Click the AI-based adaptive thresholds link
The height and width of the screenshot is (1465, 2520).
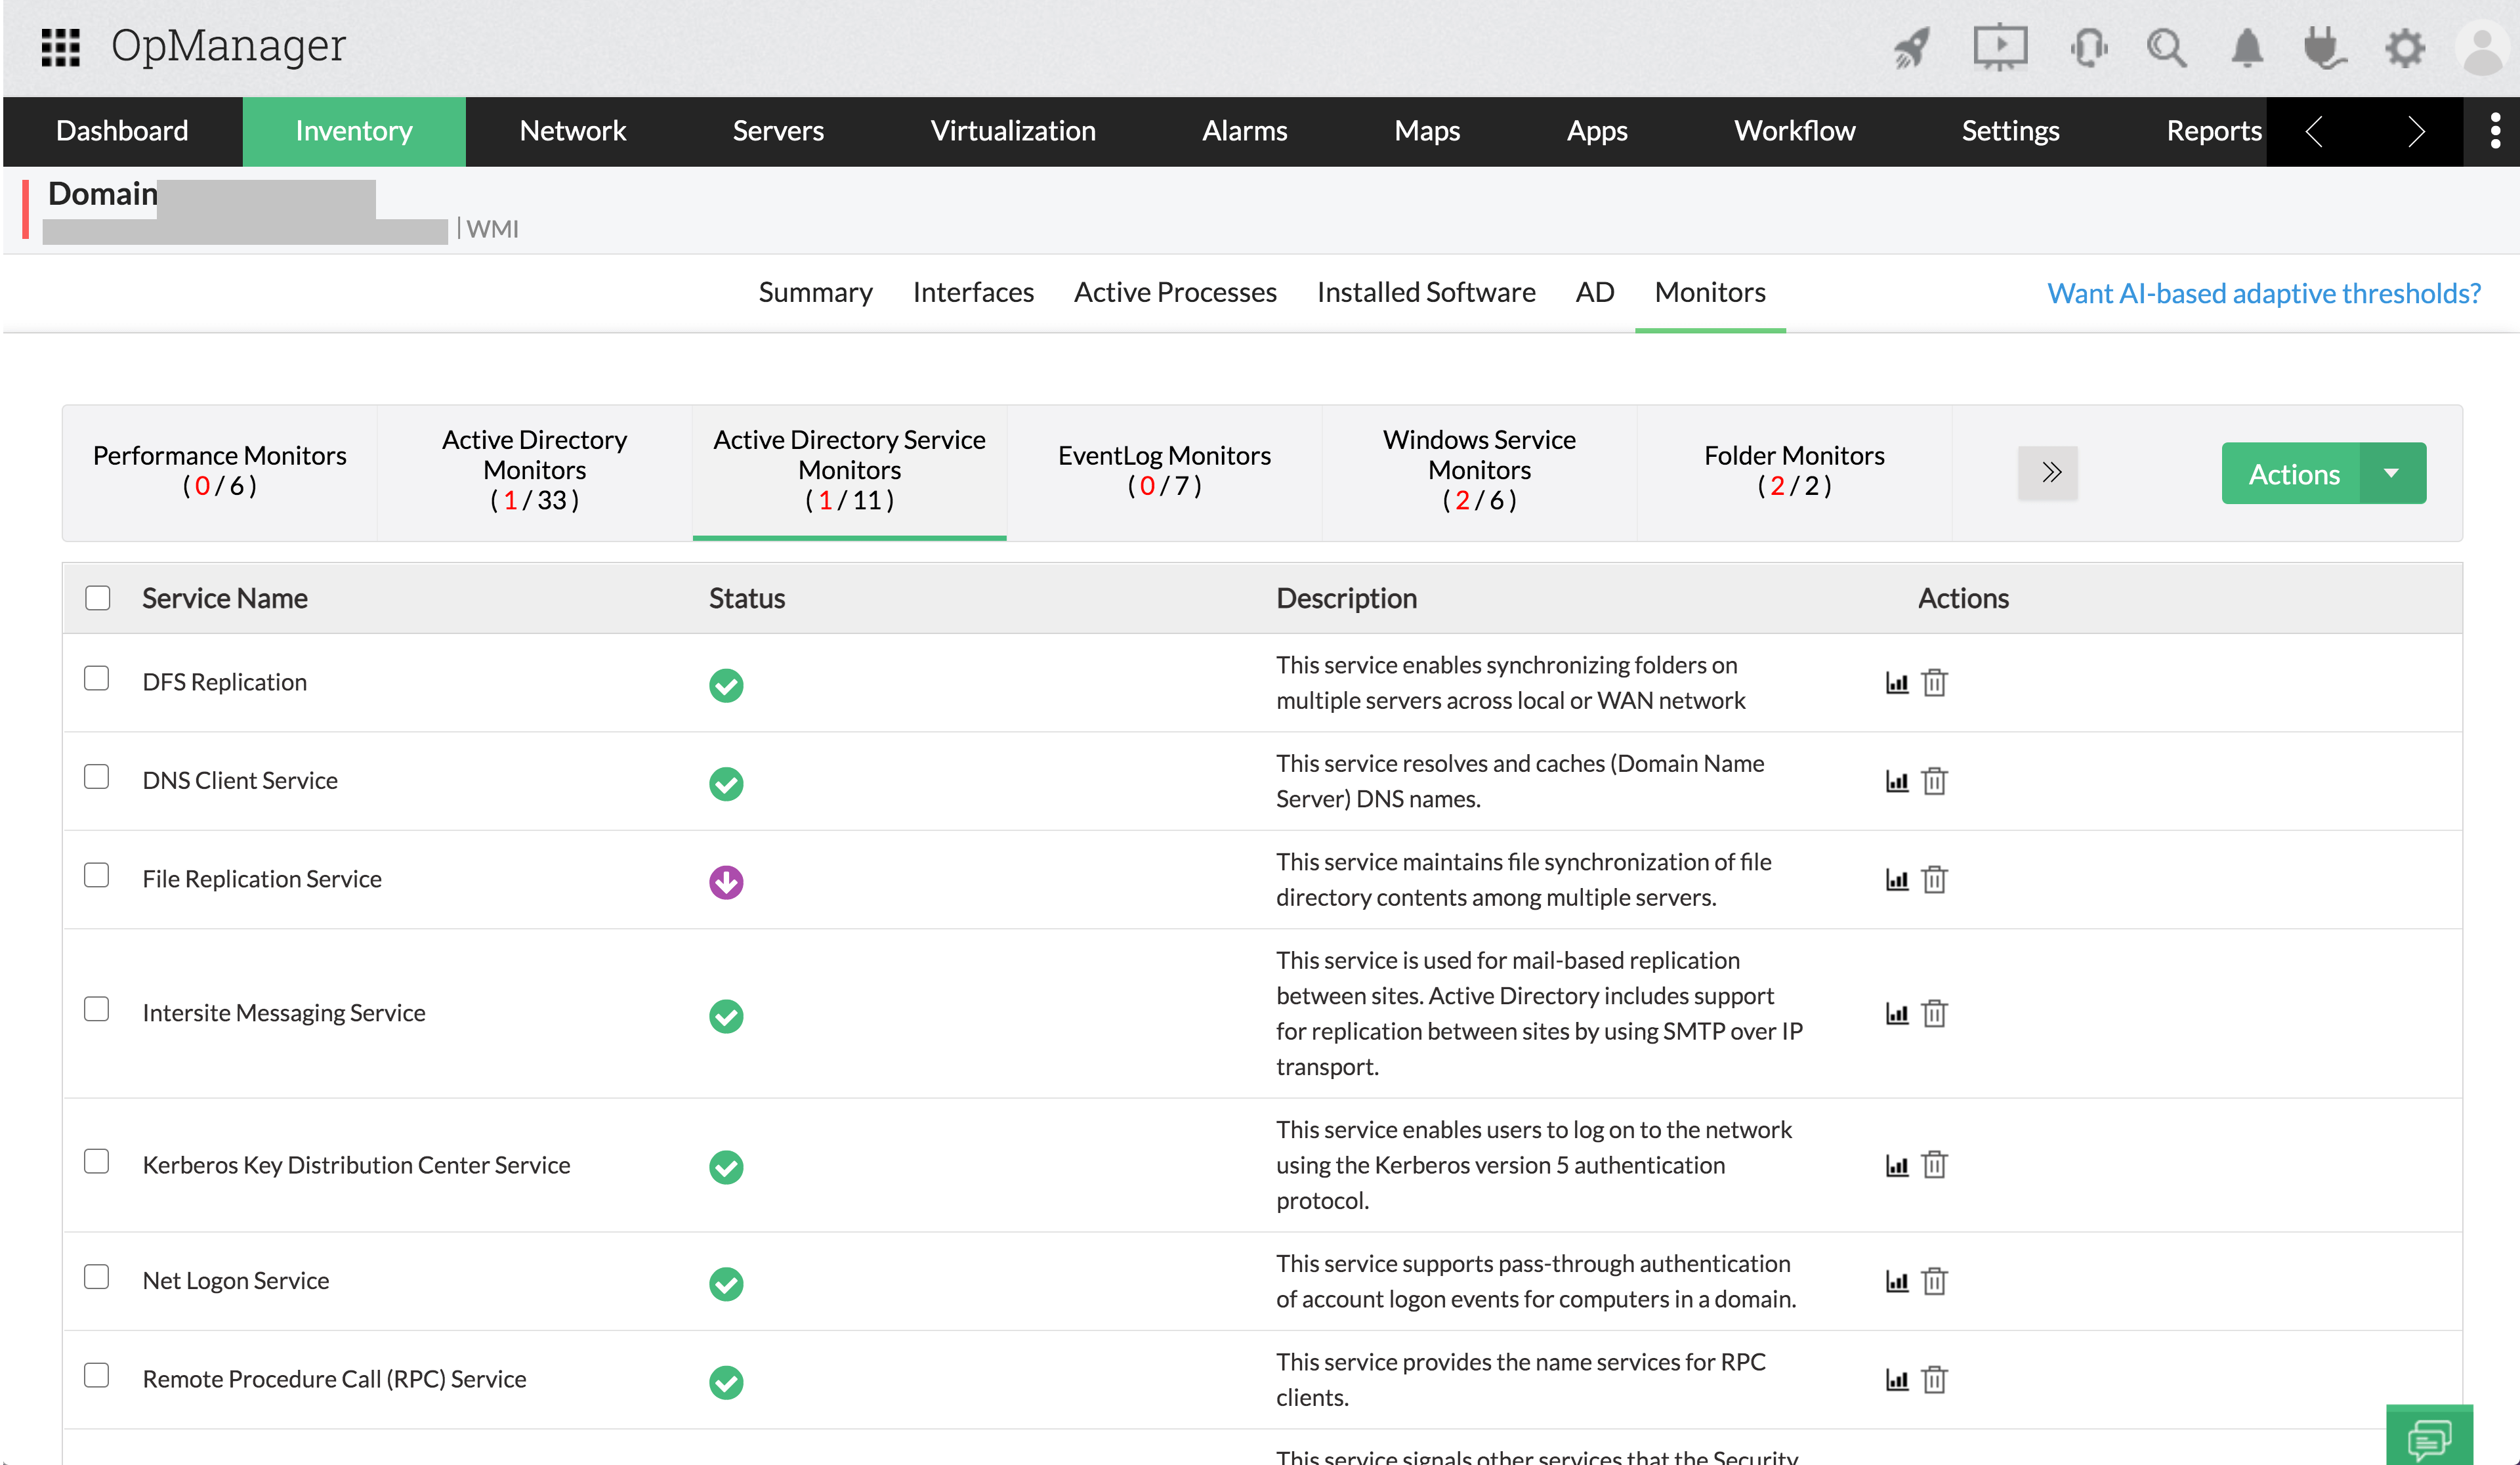click(x=2263, y=293)
